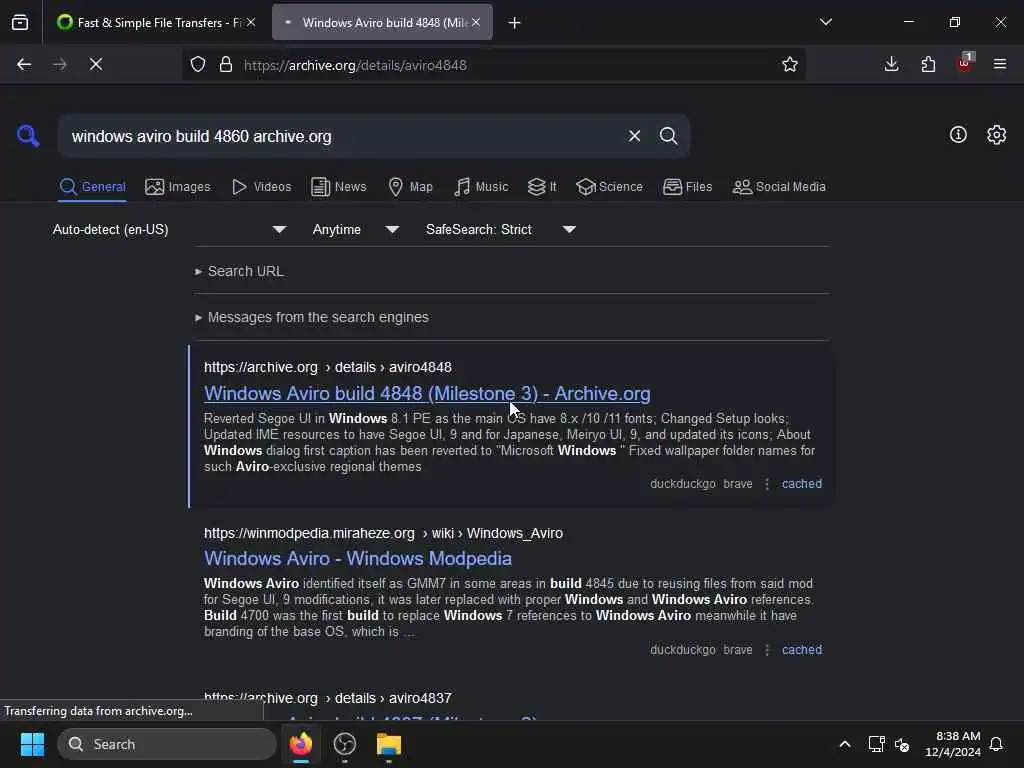1024x768 pixels.
Task: Switch to Images search category
Action: (x=178, y=187)
